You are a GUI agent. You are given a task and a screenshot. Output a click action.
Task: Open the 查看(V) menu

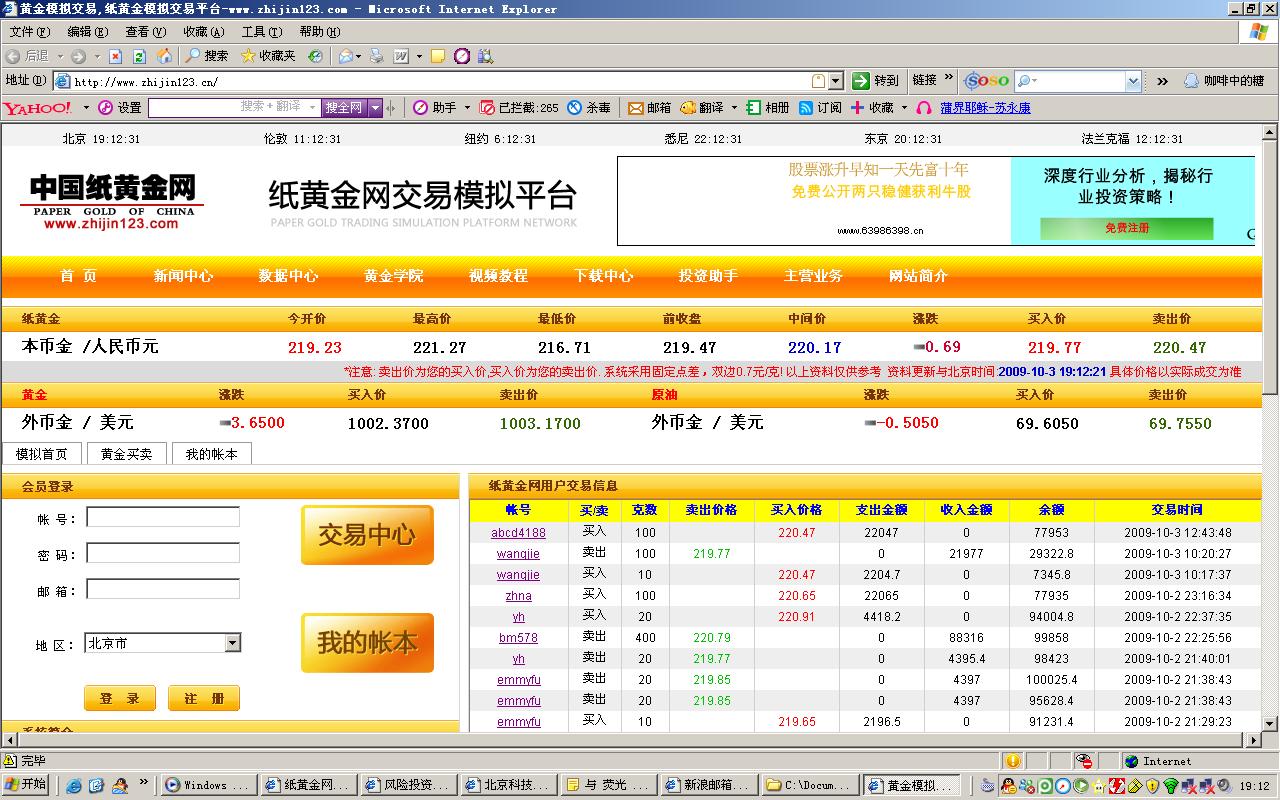click(145, 32)
